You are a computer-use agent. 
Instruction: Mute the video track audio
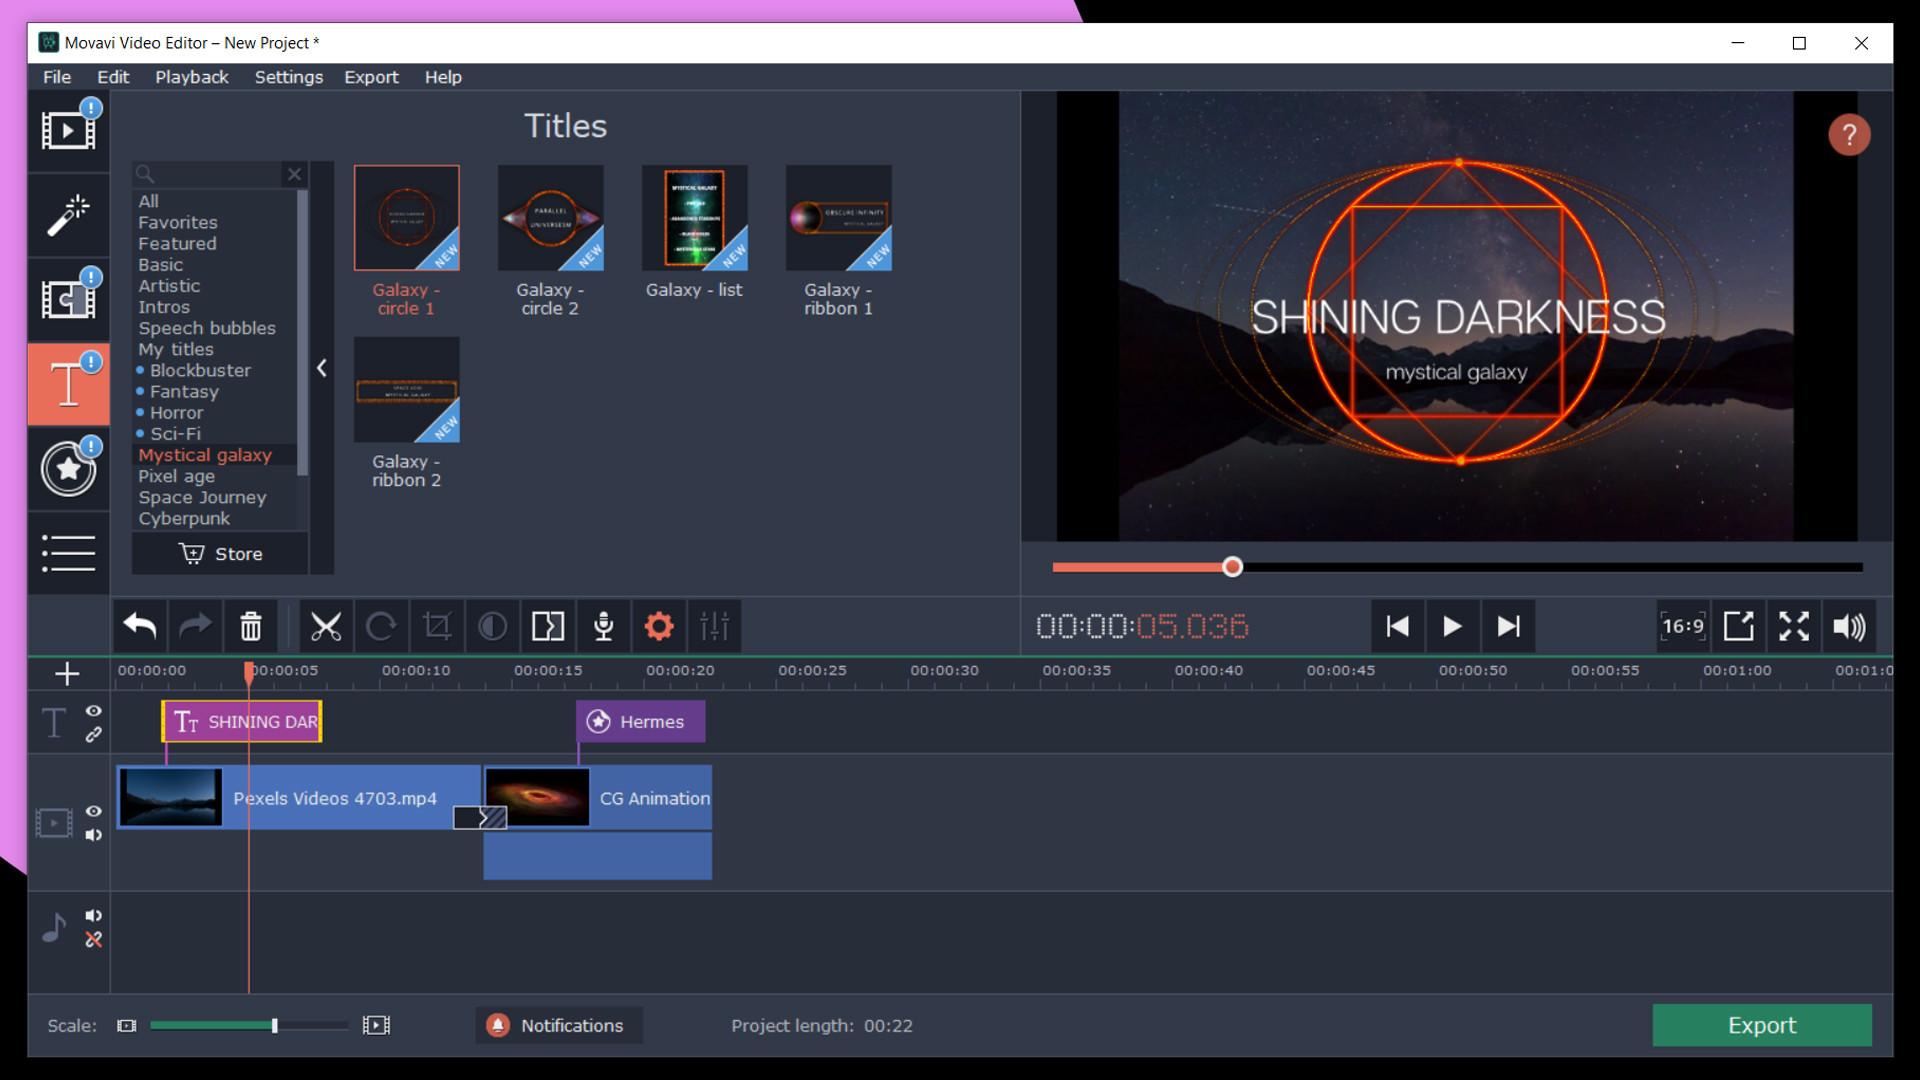94,836
